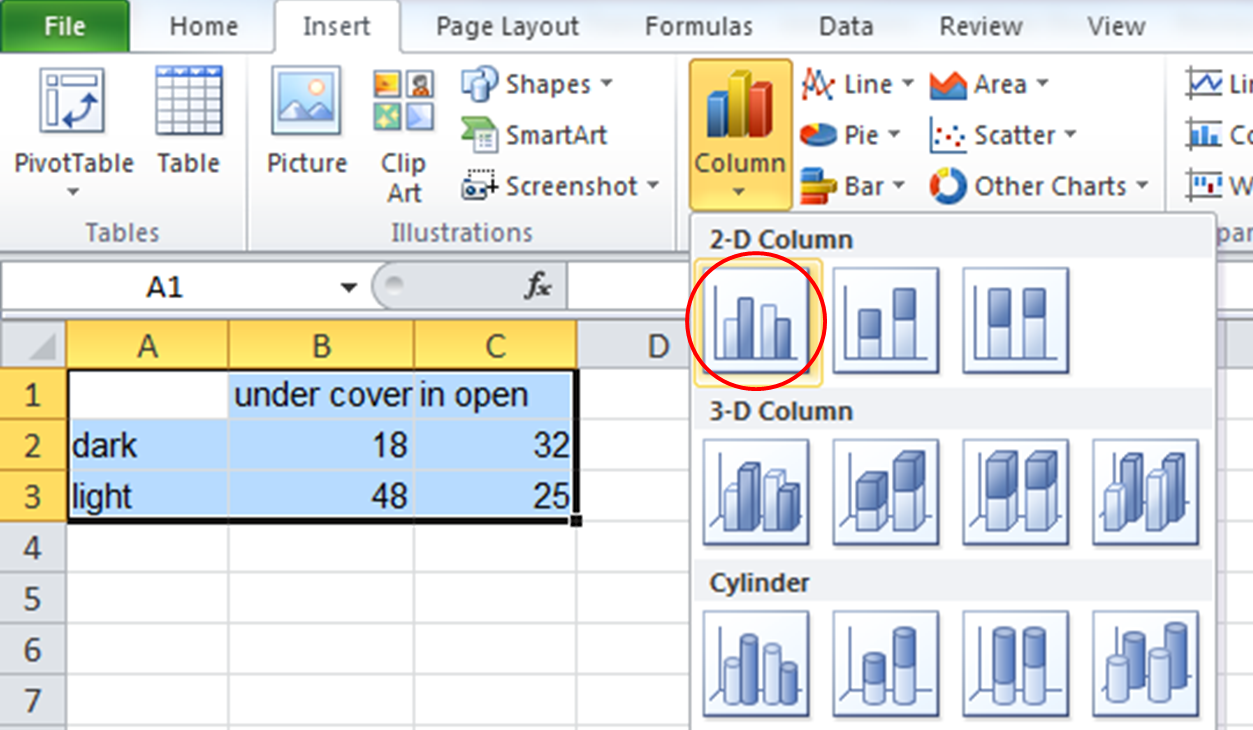Insert a SmartArt graphic
The width and height of the screenshot is (1253, 730).
tap(534, 135)
